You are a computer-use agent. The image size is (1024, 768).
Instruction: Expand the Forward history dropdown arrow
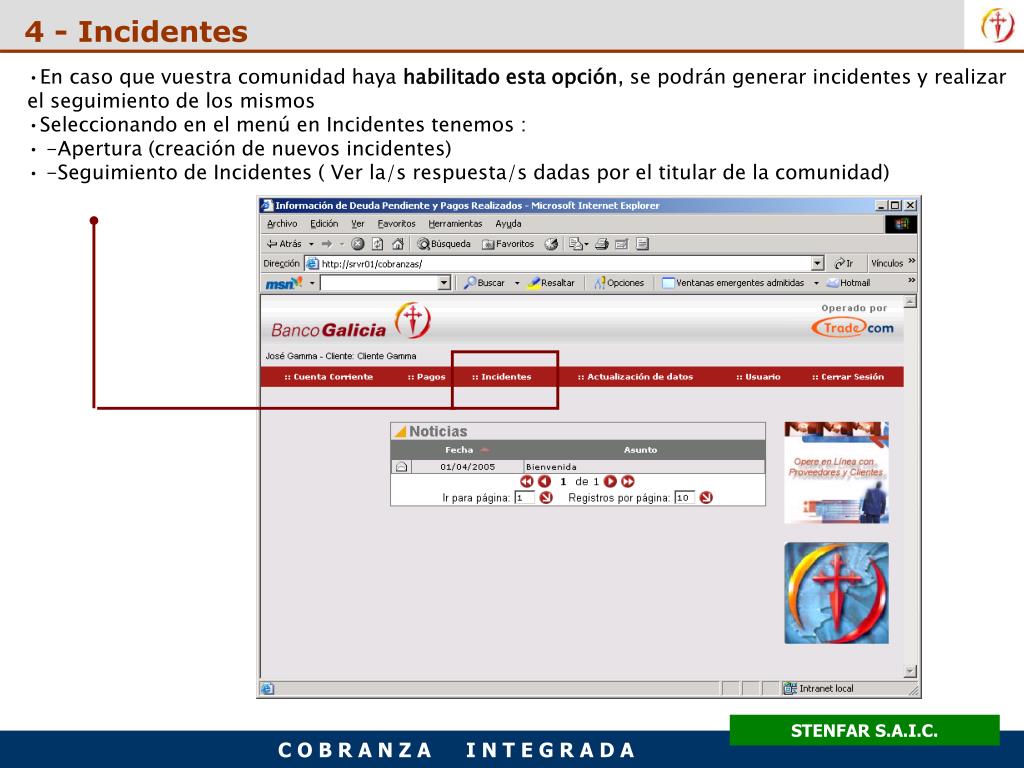click(x=341, y=244)
